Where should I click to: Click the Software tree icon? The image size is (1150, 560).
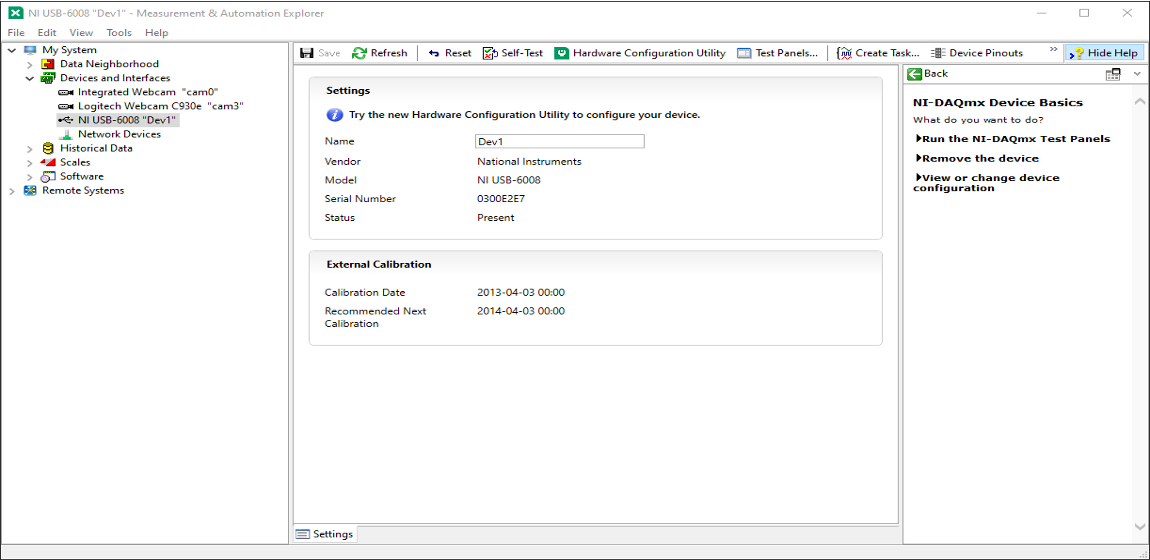click(x=48, y=177)
